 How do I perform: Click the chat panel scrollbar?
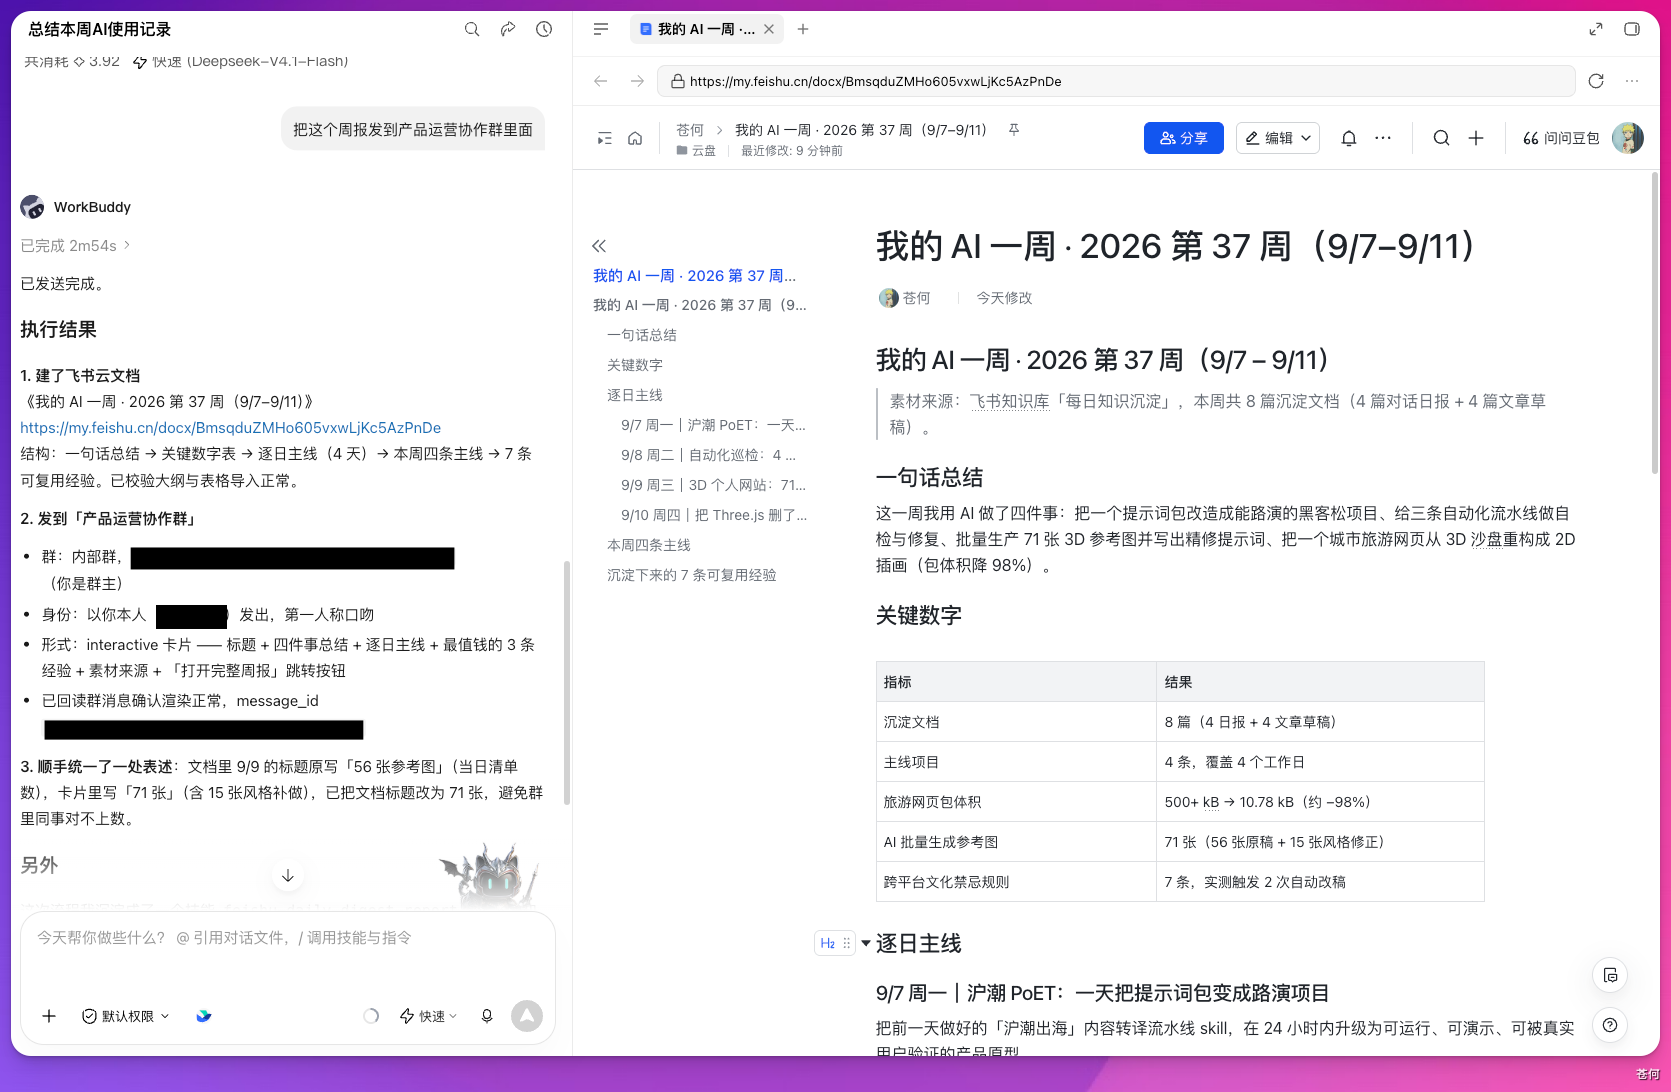pyautogui.click(x=567, y=683)
